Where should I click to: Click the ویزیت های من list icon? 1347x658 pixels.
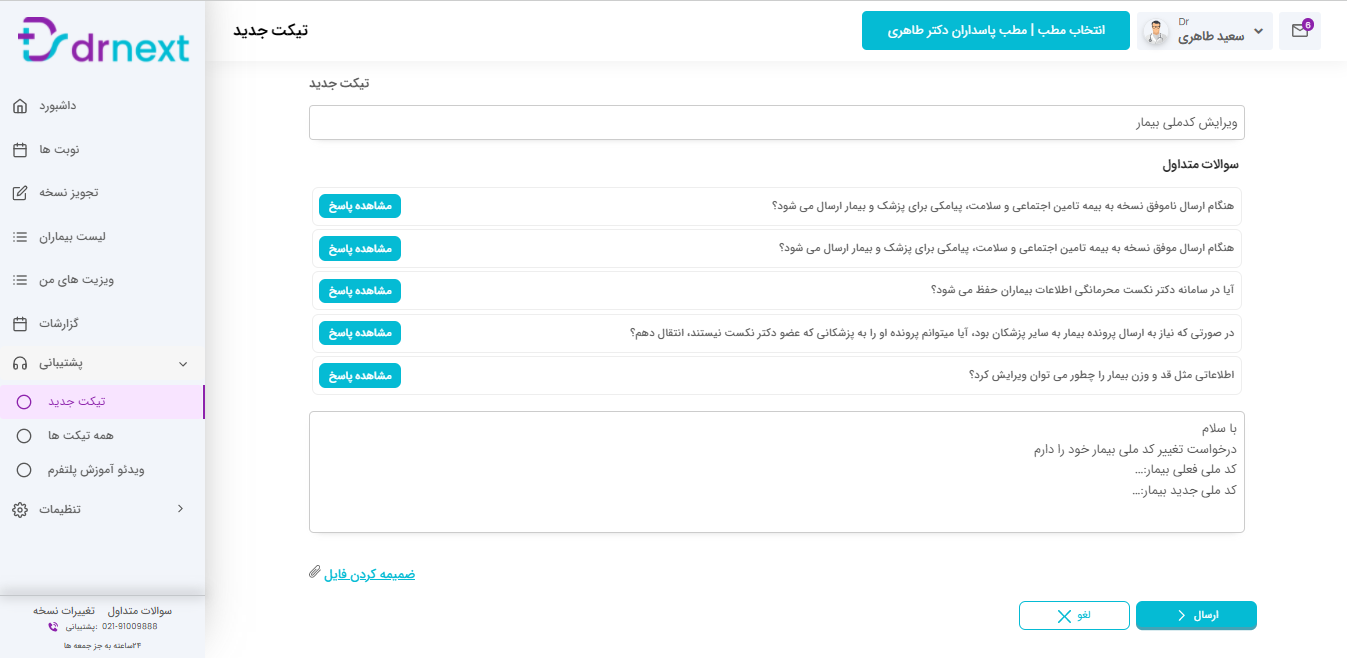pos(20,280)
